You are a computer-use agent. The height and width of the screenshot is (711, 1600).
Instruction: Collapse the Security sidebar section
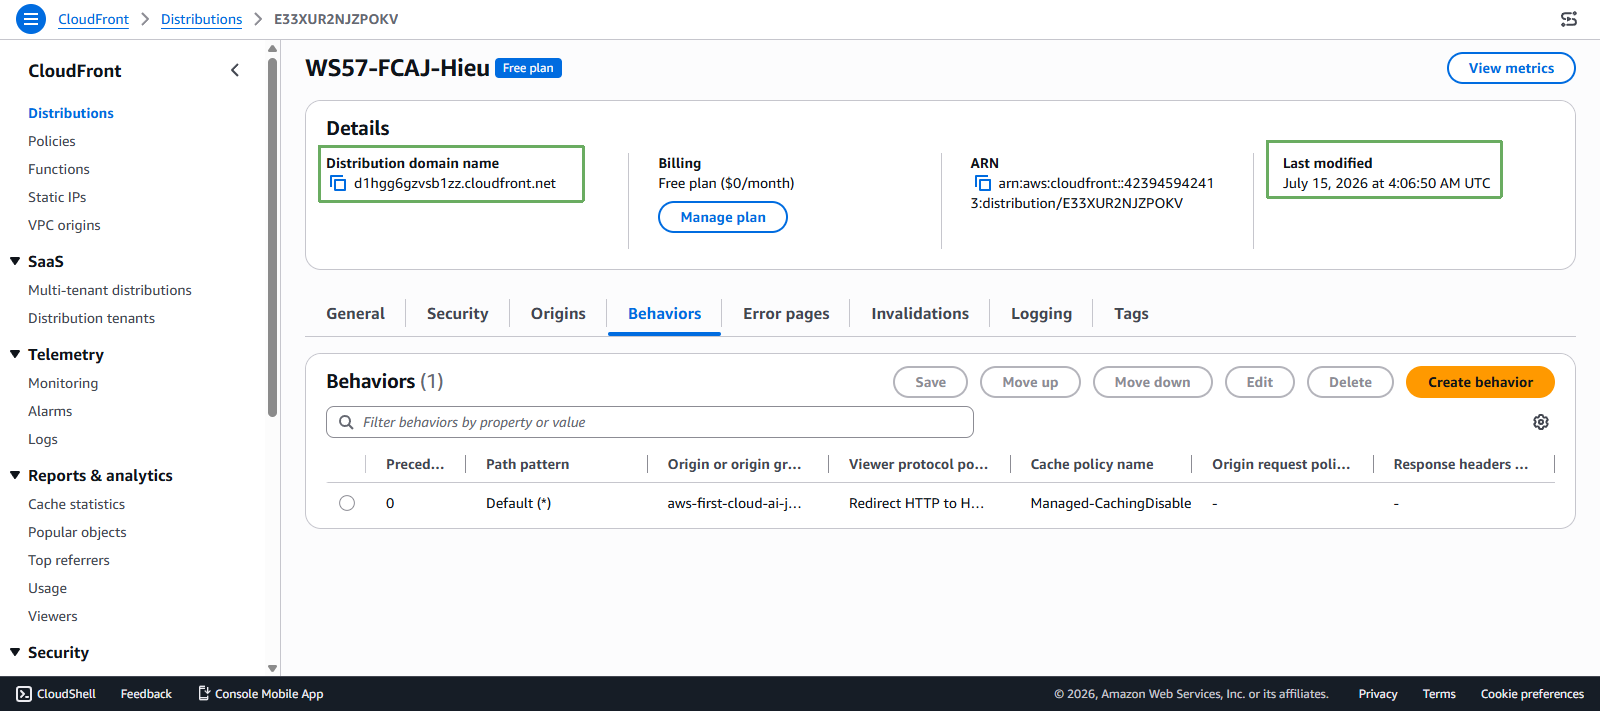coord(15,652)
